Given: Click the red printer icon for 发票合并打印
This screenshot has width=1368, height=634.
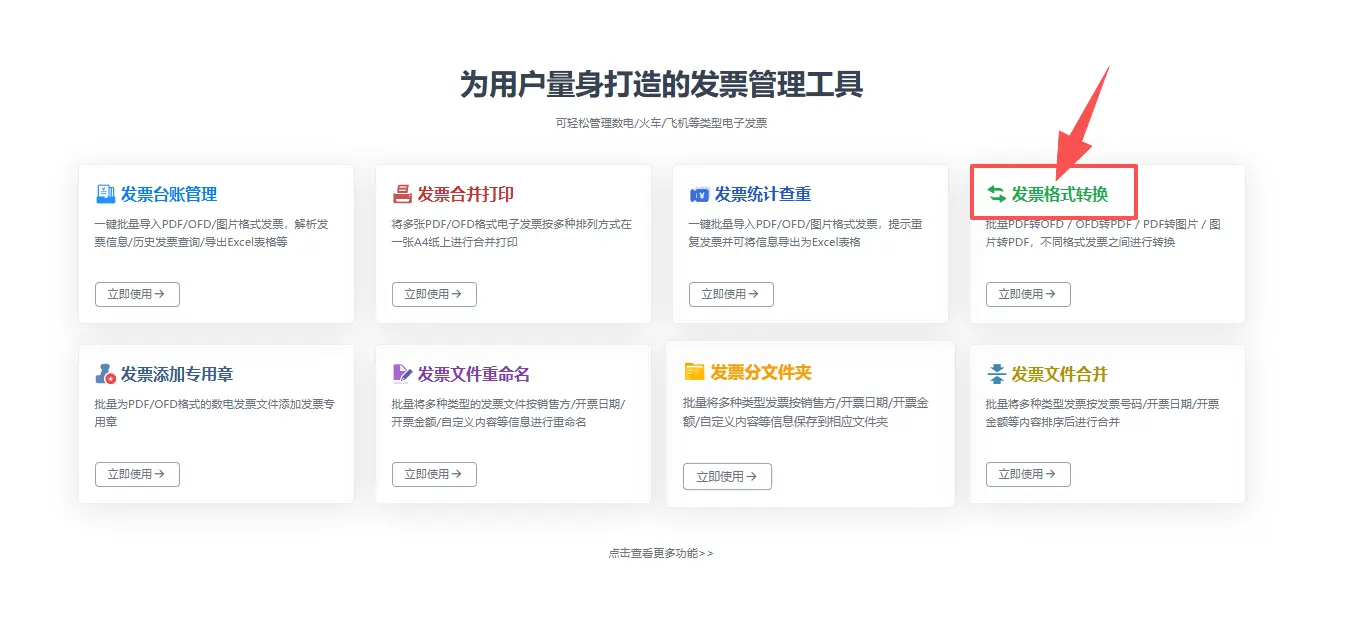Looking at the screenshot, I should pyautogui.click(x=402, y=194).
